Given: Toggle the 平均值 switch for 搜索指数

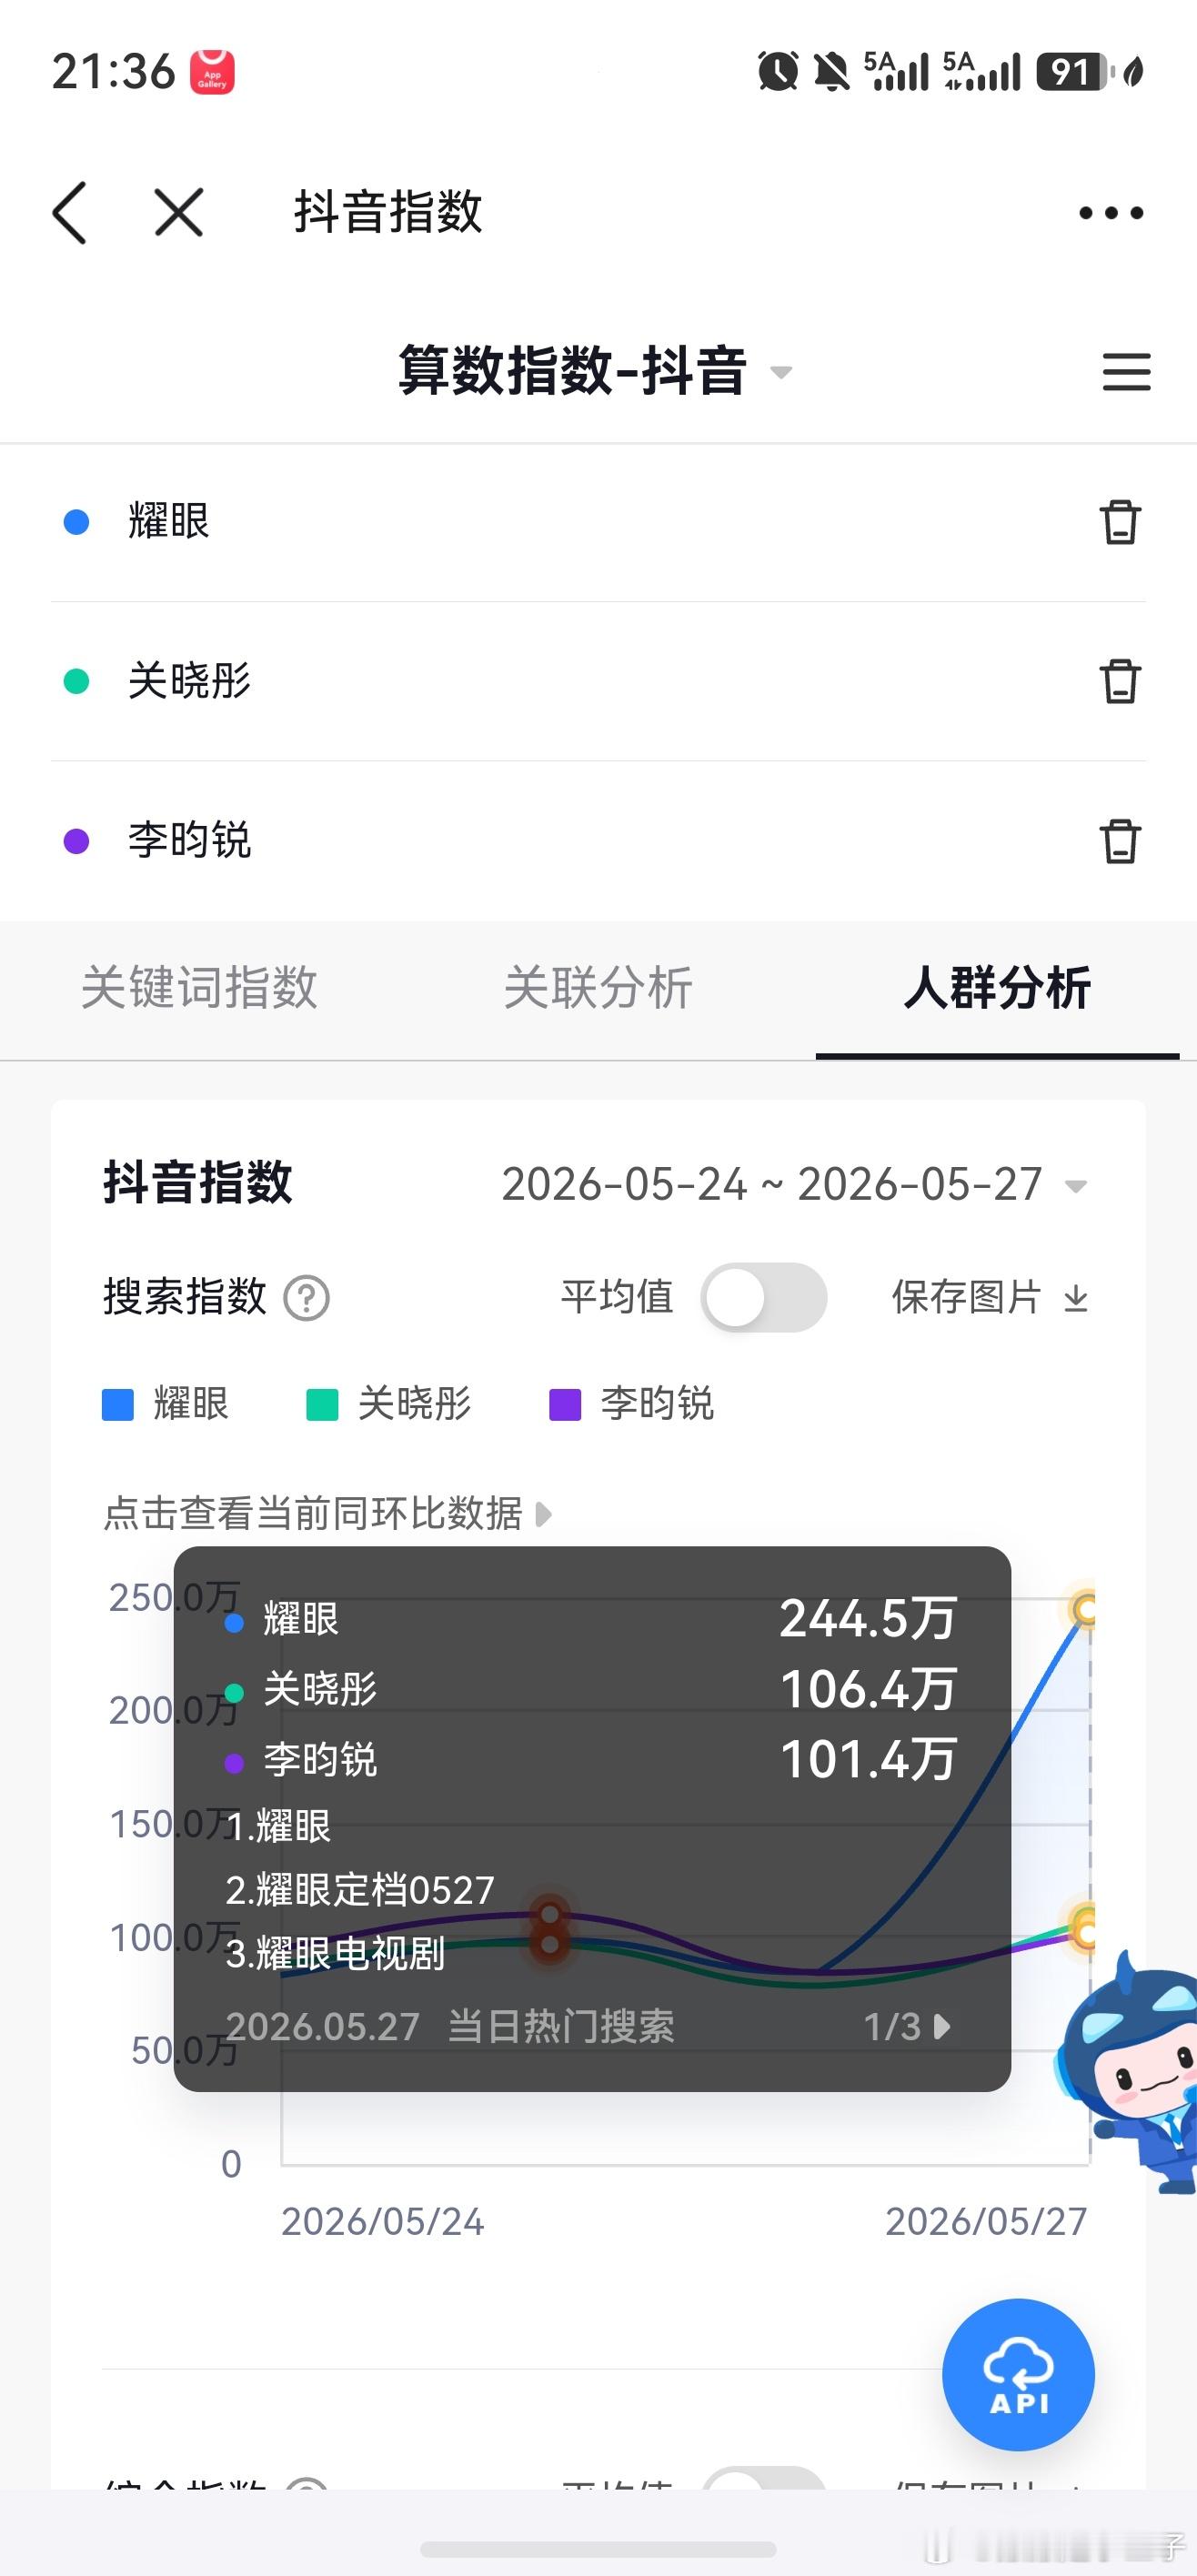Looking at the screenshot, I should click(x=763, y=1297).
